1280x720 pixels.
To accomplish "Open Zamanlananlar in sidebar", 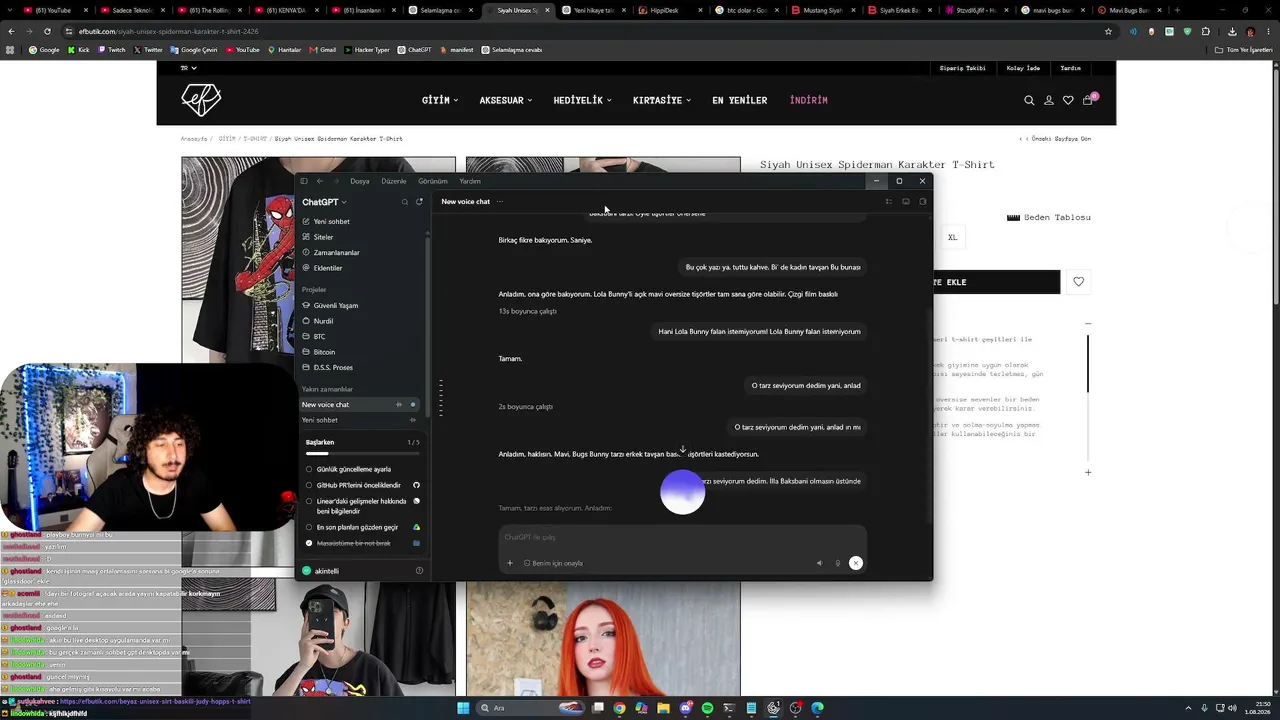I will [337, 253].
